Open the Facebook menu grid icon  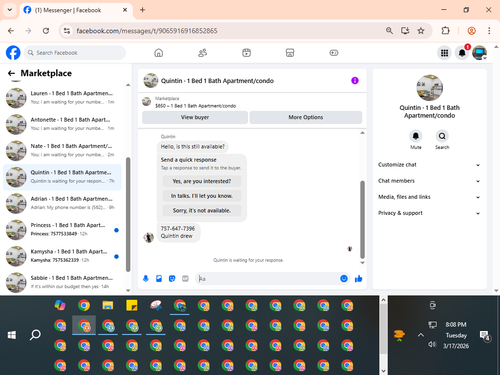[444, 53]
